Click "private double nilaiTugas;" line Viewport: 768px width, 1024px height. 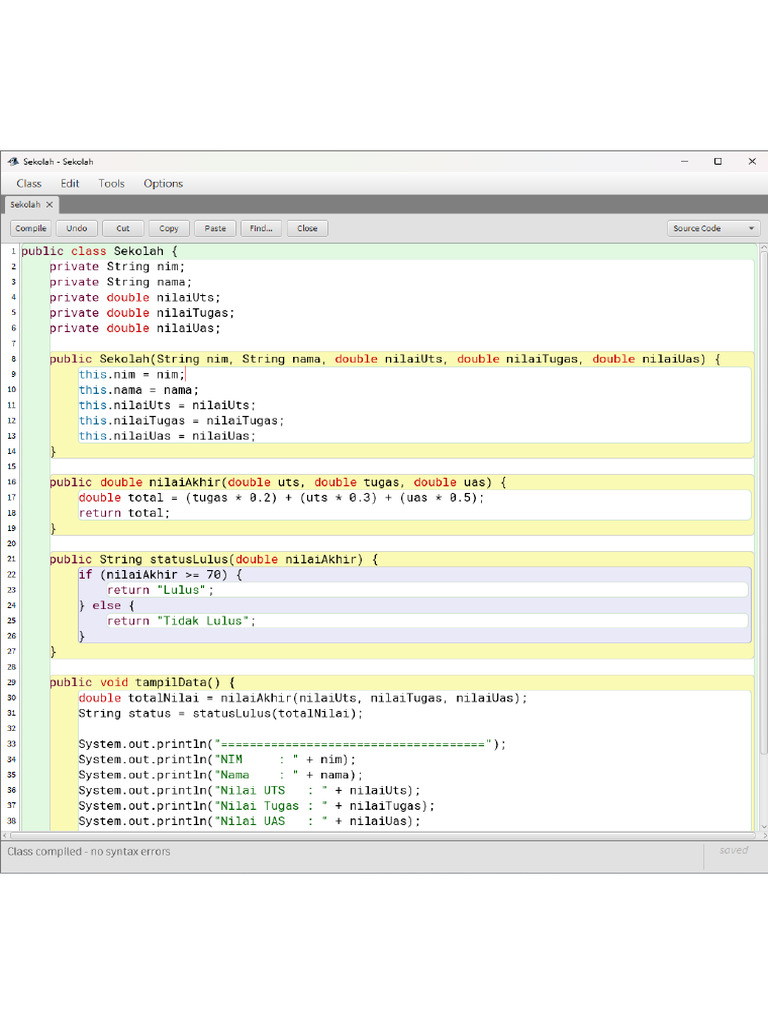[142, 313]
